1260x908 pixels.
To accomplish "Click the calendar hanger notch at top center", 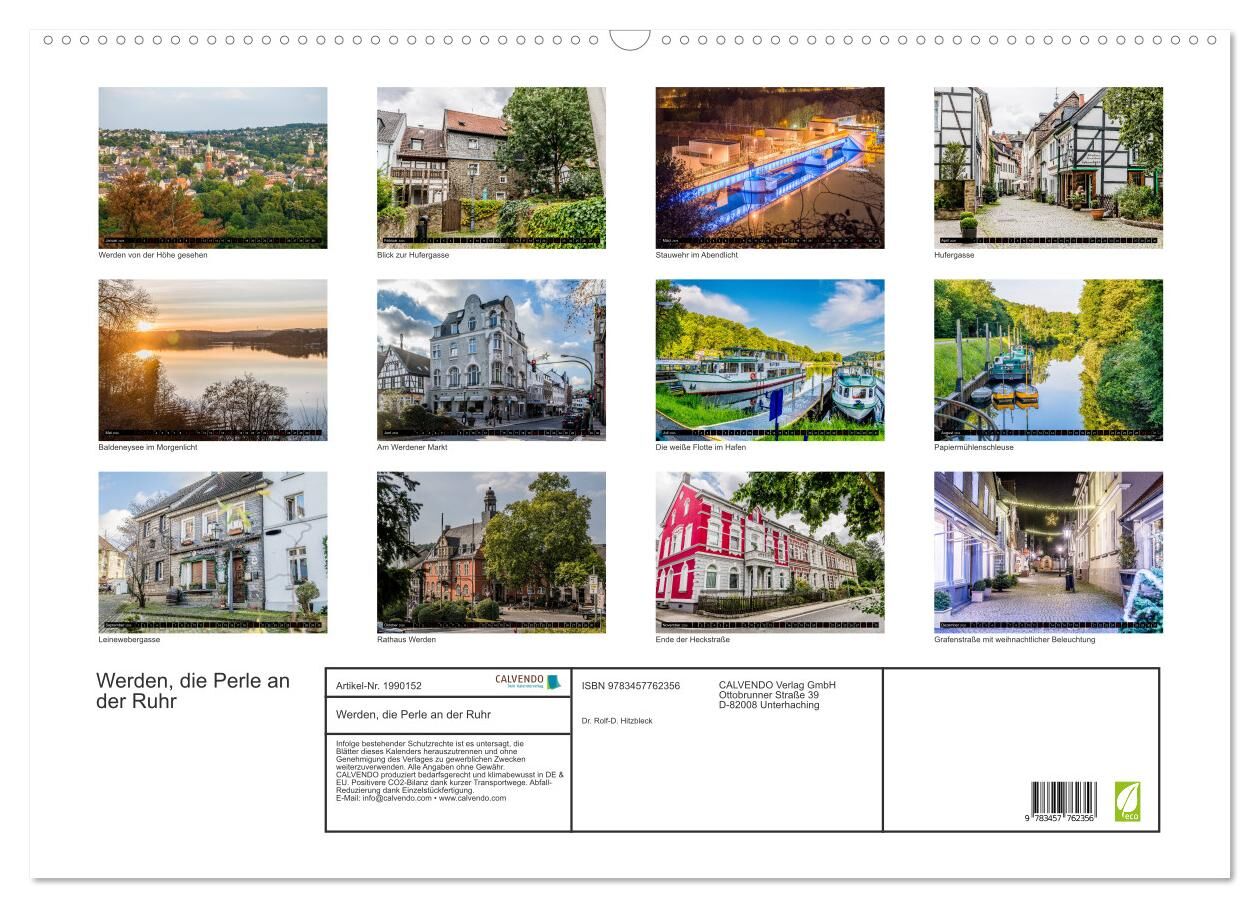I will click(x=630, y=40).
